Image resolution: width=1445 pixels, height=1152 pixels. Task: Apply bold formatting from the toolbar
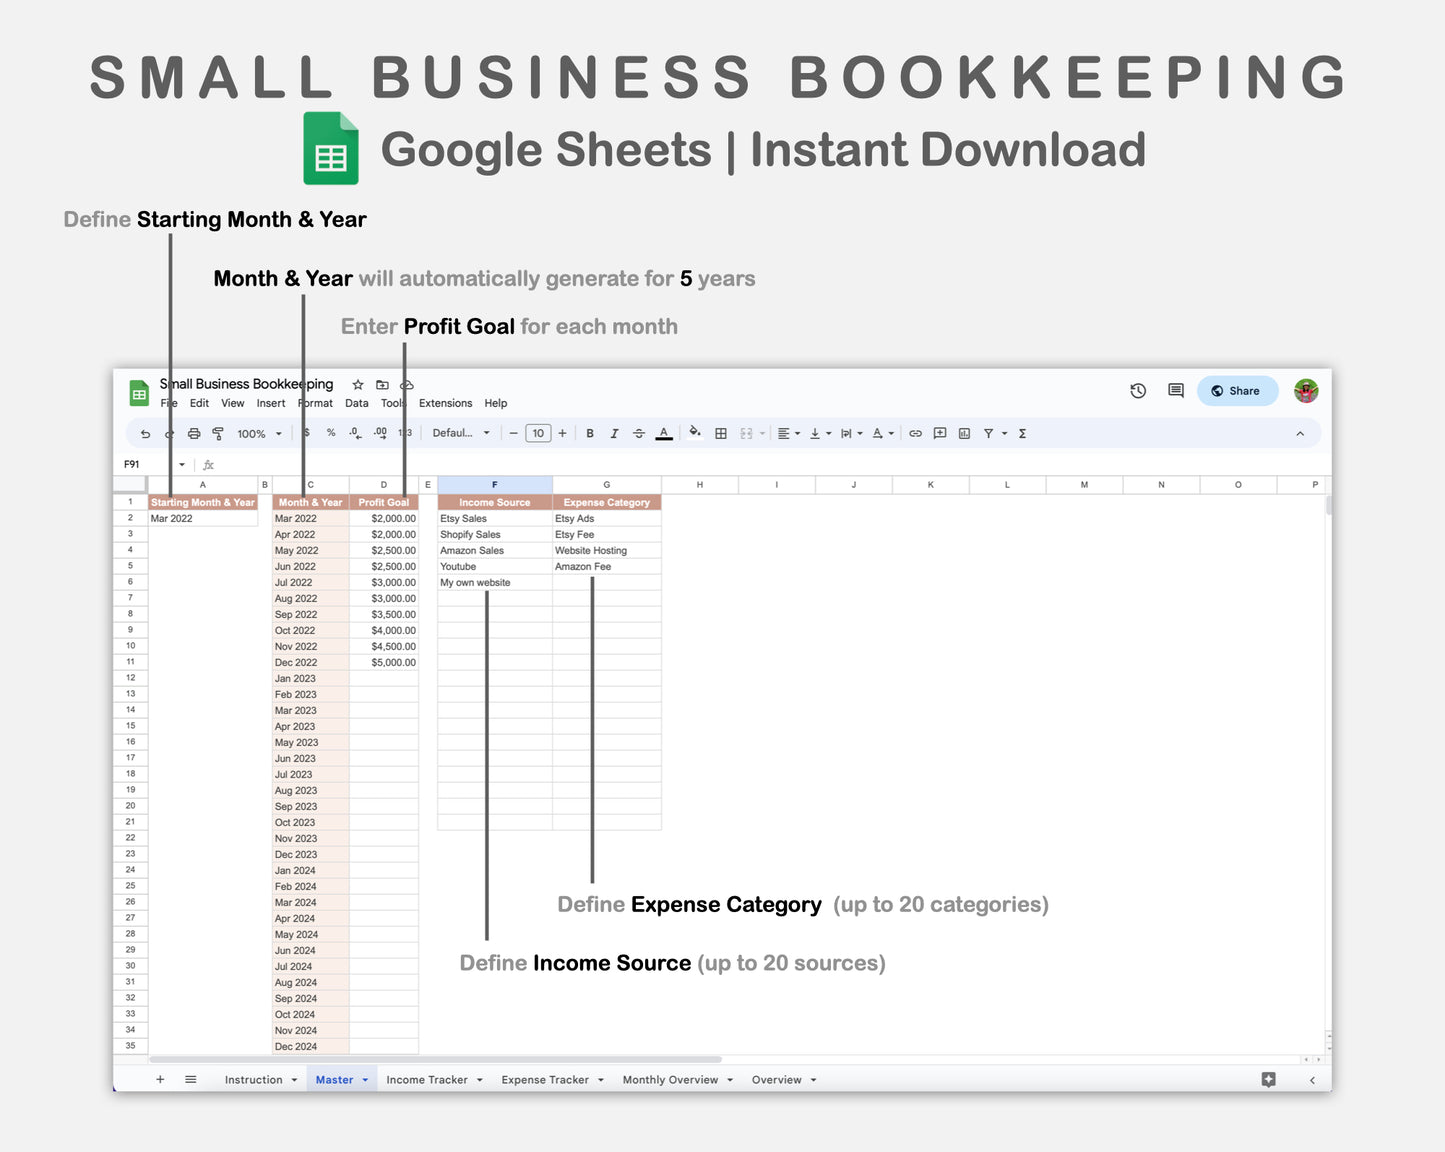coord(590,433)
